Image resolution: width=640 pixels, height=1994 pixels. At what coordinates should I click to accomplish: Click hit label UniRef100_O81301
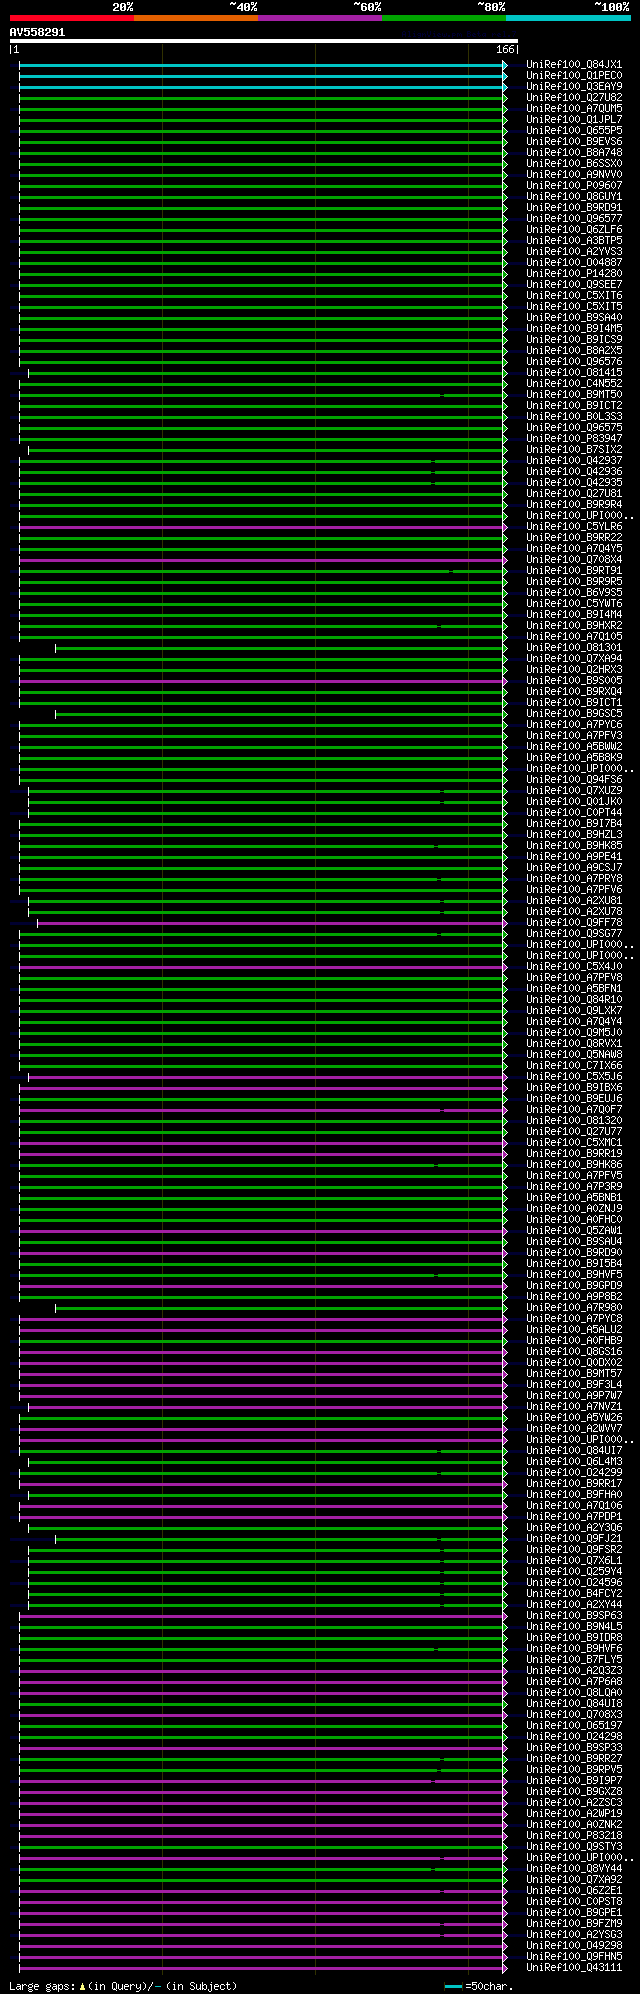pyautogui.click(x=574, y=648)
